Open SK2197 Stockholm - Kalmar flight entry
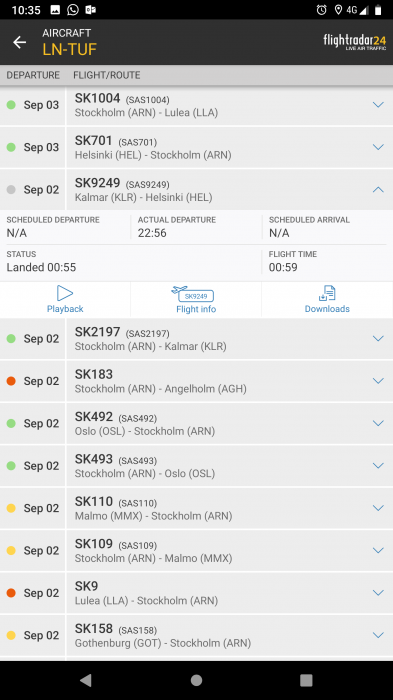 tap(196, 339)
